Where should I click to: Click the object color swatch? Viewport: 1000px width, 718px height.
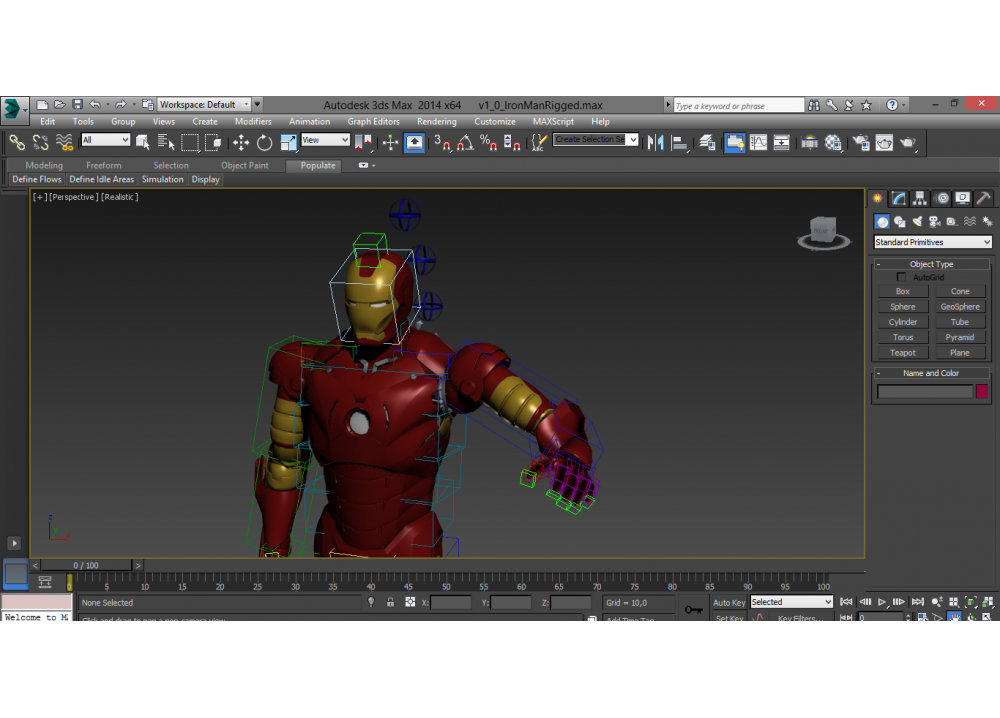point(982,391)
